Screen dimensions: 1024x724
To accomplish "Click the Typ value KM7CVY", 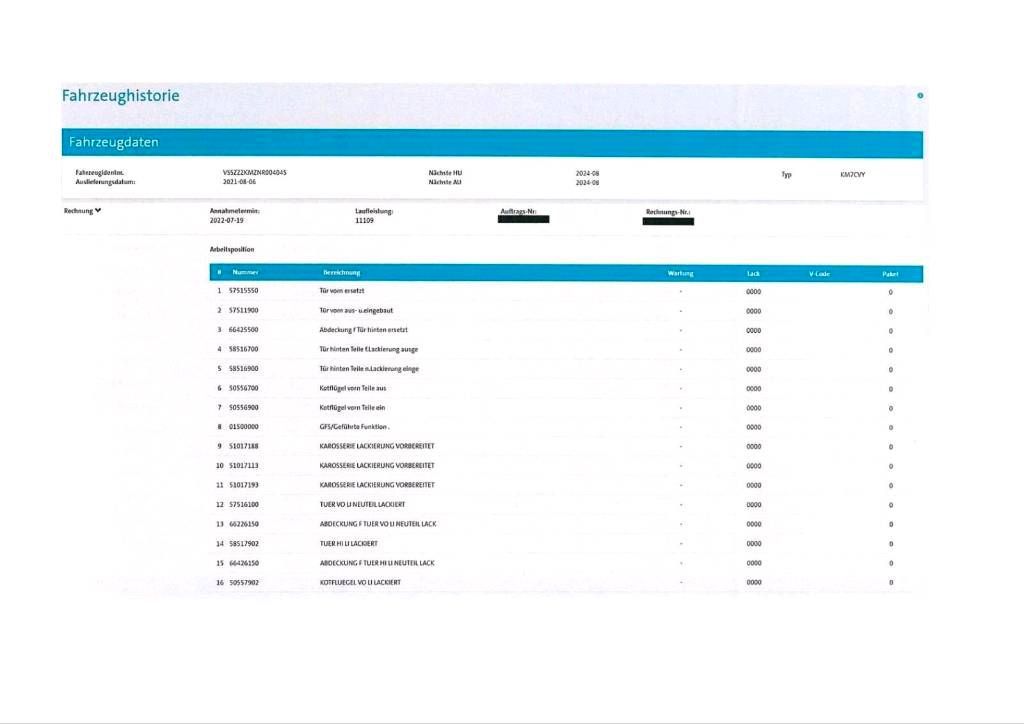I will tap(852, 174).
